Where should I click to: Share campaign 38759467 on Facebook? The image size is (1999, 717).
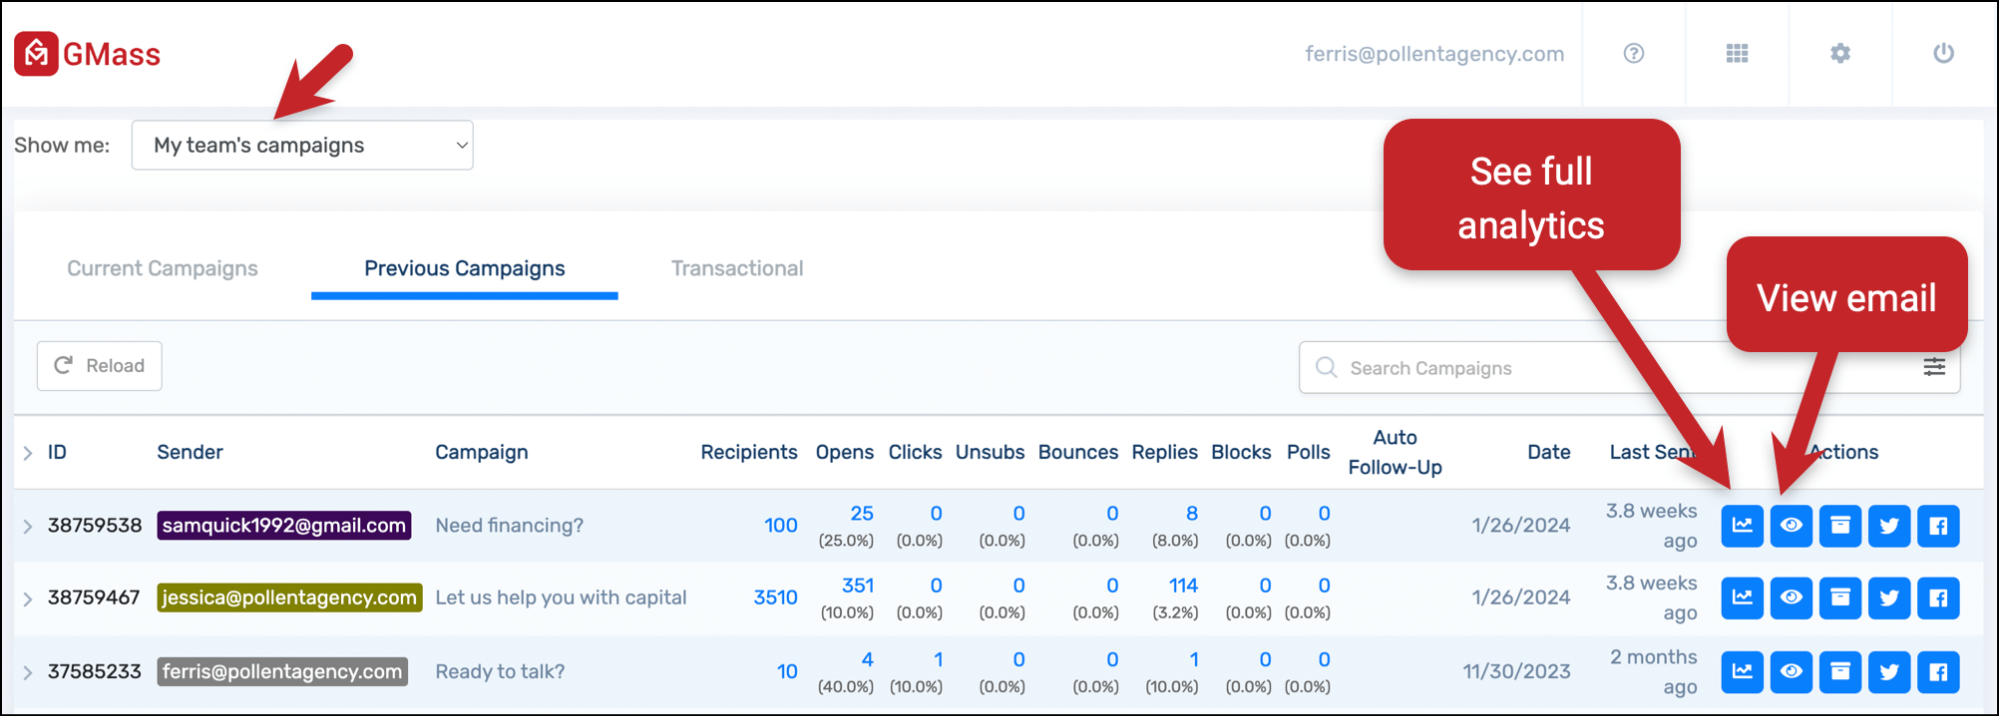[x=1938, y=598]
